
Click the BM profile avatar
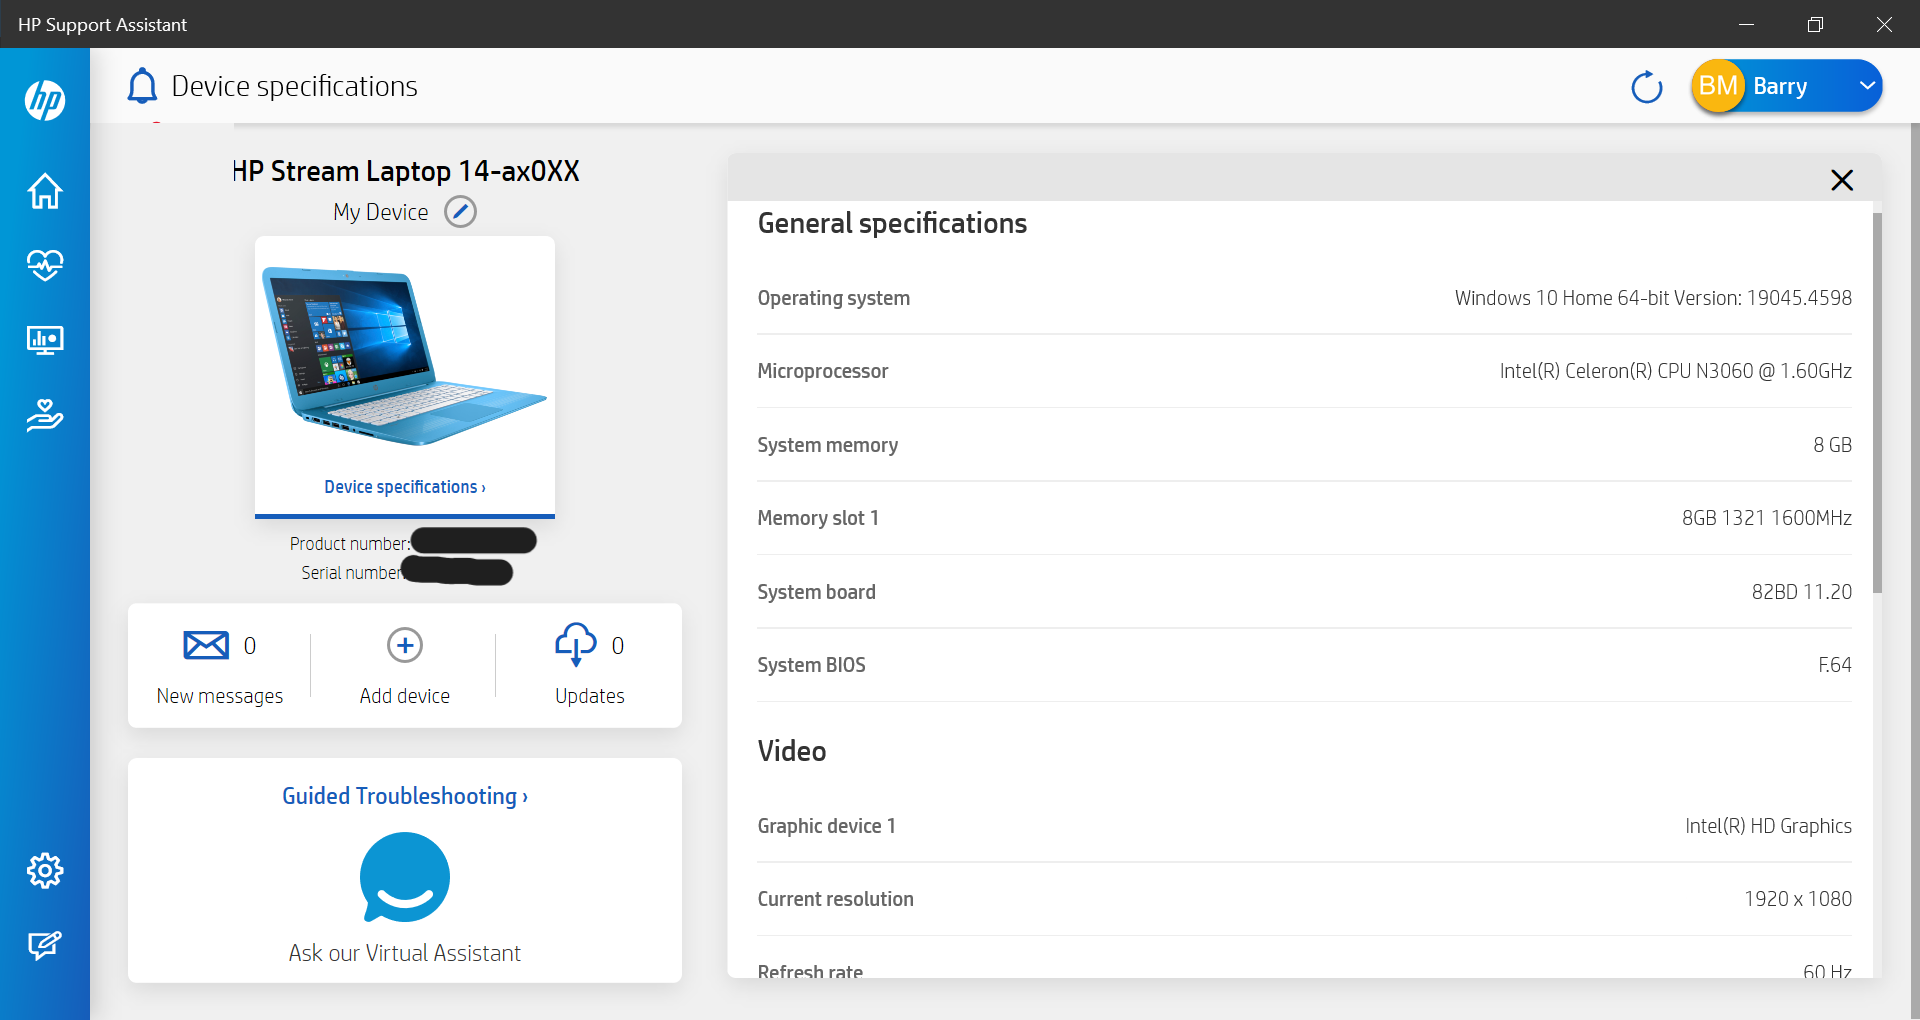pos(1718,86)
